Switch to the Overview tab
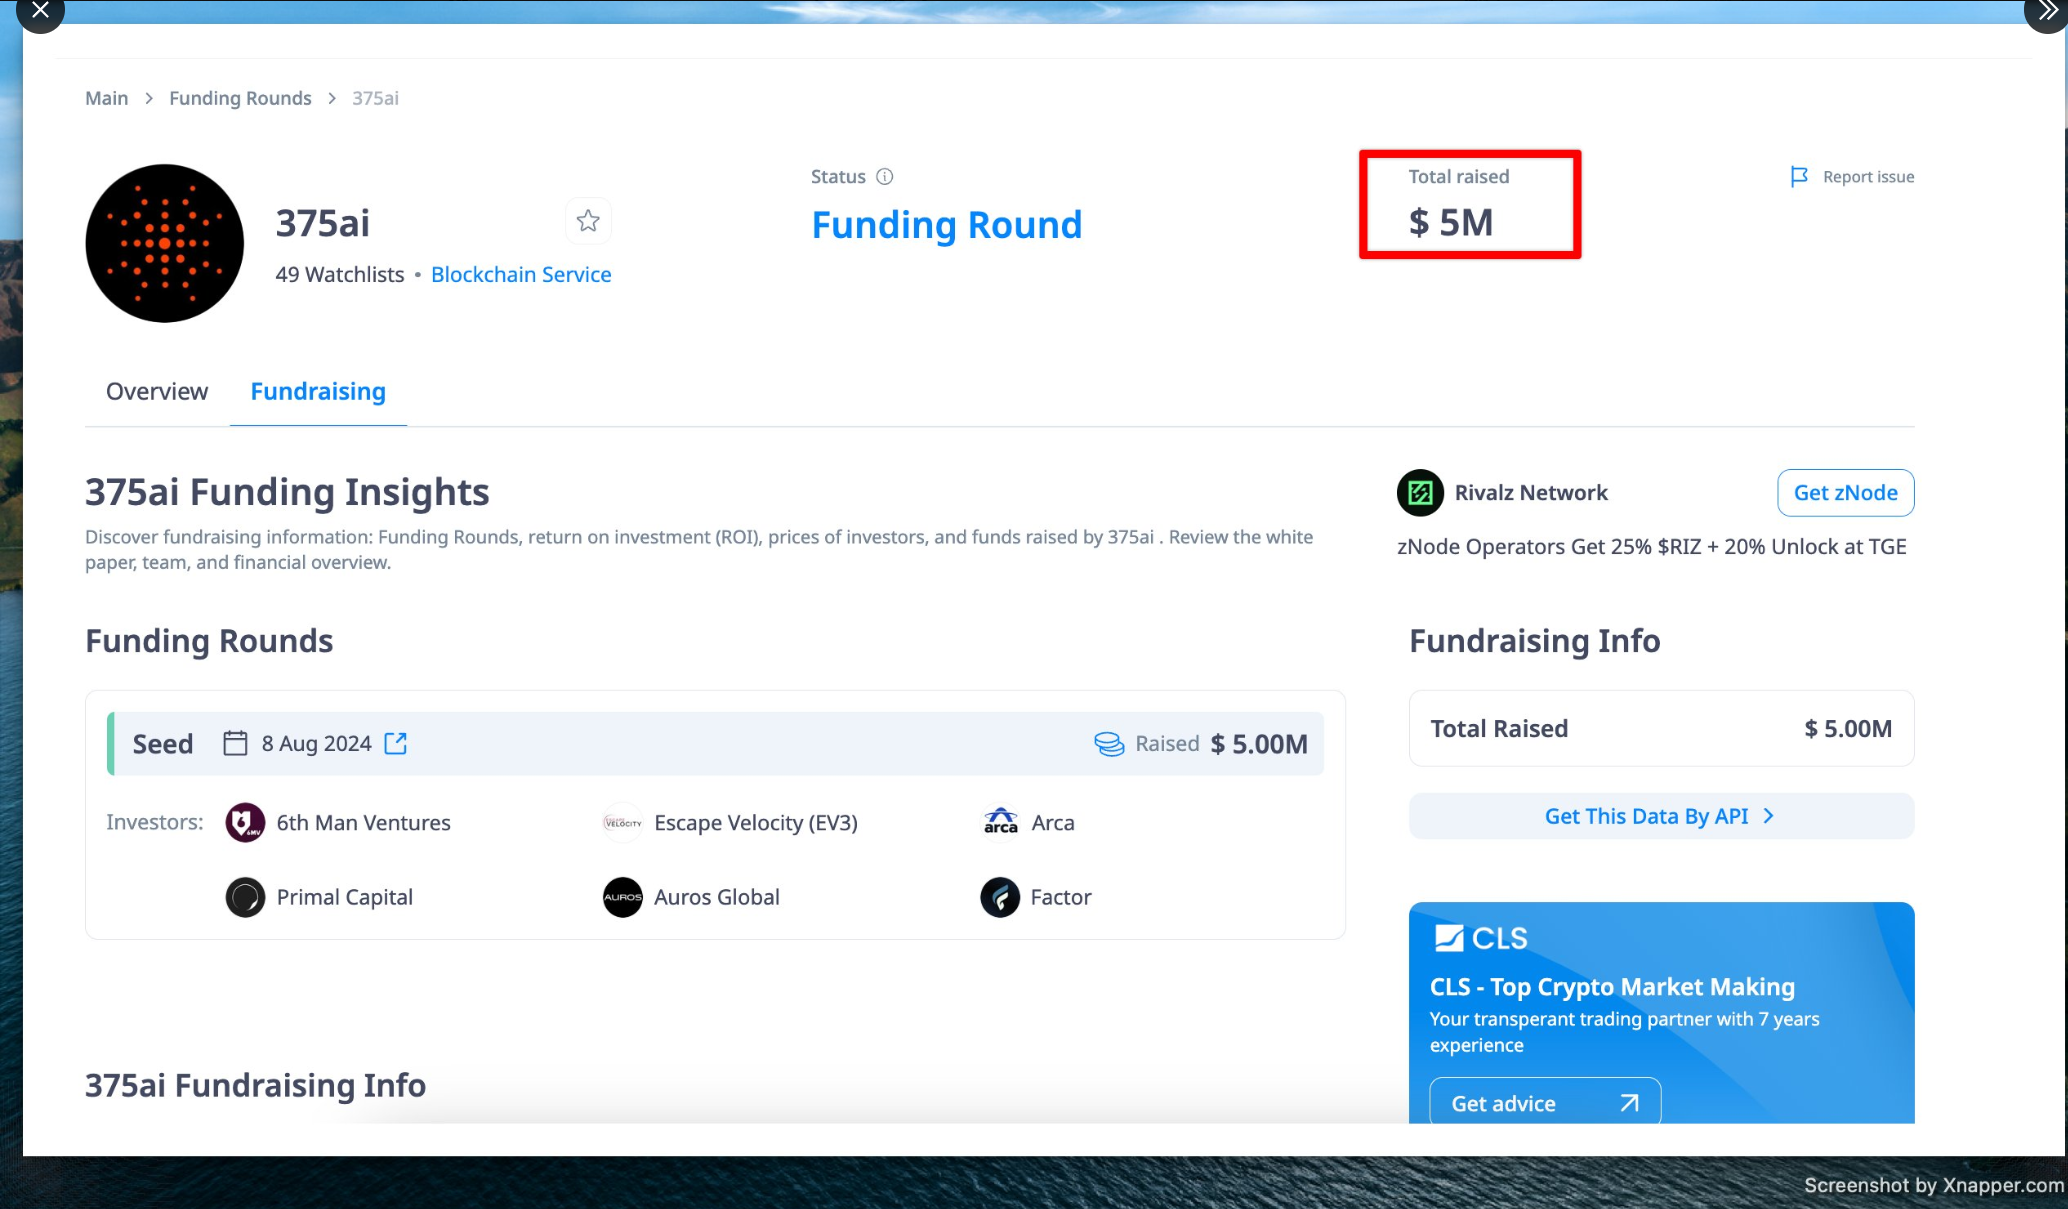Image resolution: width=2068 pixels, height=1209 pixels. tap(157, 391)
